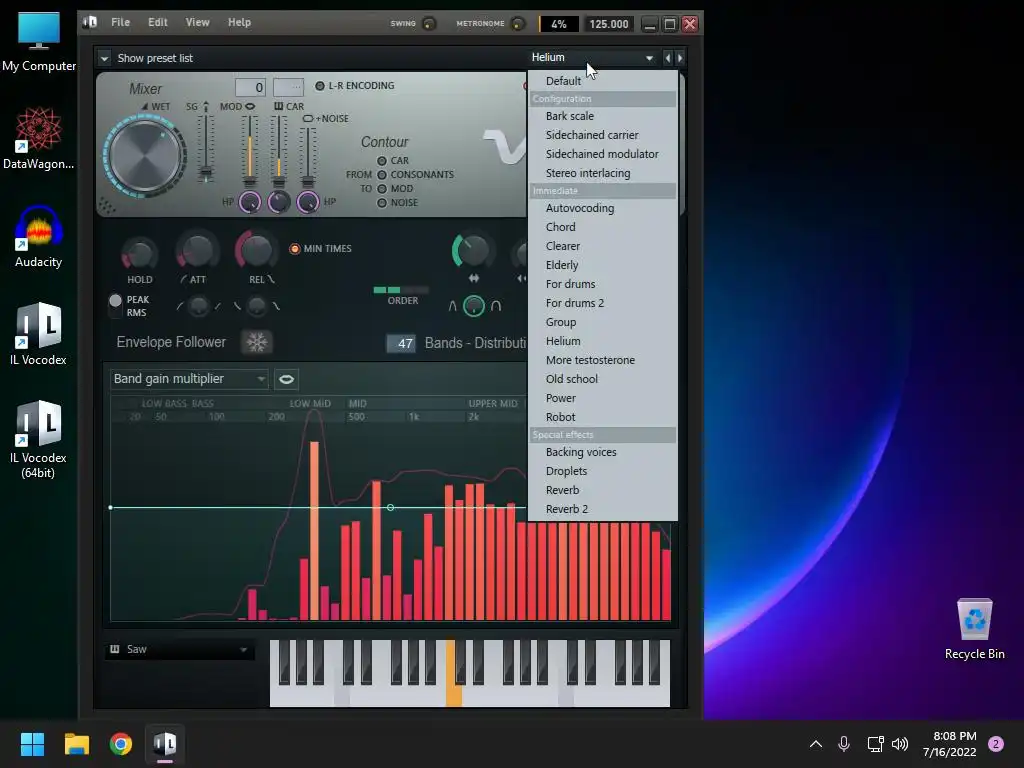1024x768 pixels.
Task: Click the mixer value field showing 0
Action: 250,87
